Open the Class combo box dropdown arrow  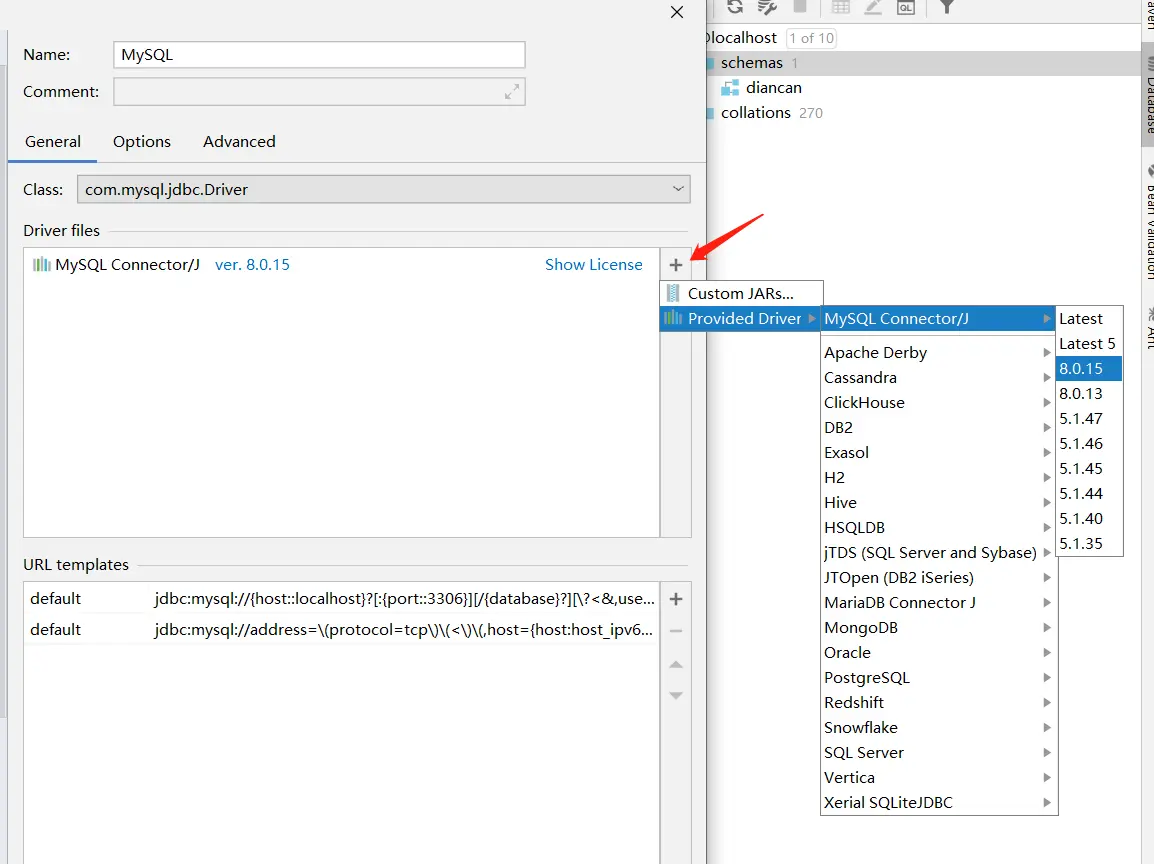pyautogui.click(x=678, y=189)
